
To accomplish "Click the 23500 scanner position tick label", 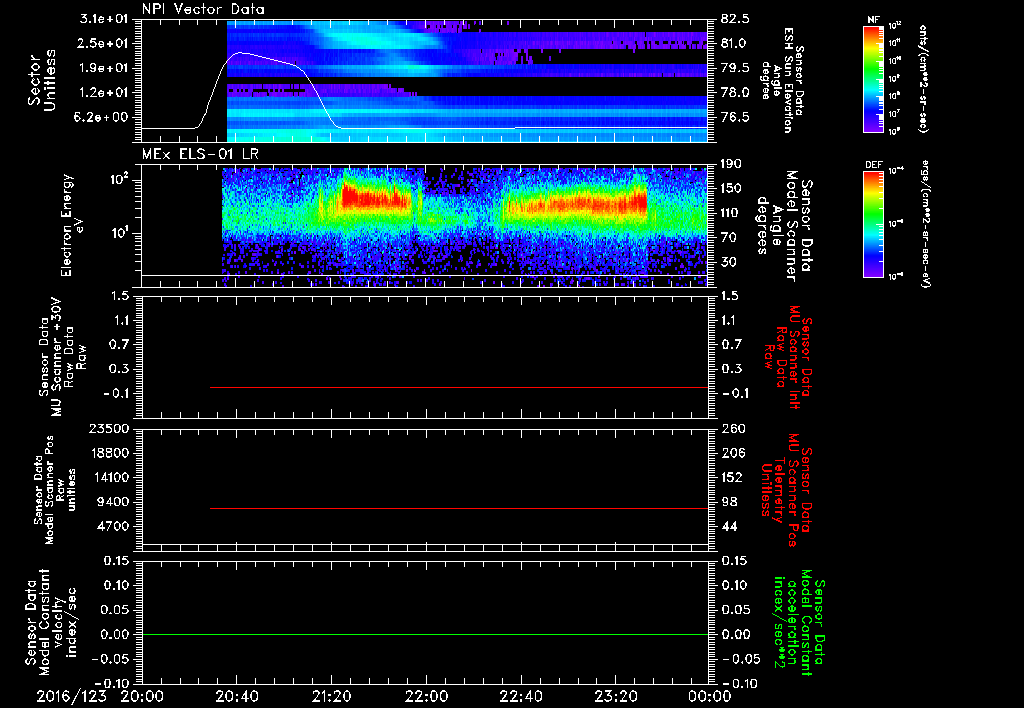I will tap(111, 429).
